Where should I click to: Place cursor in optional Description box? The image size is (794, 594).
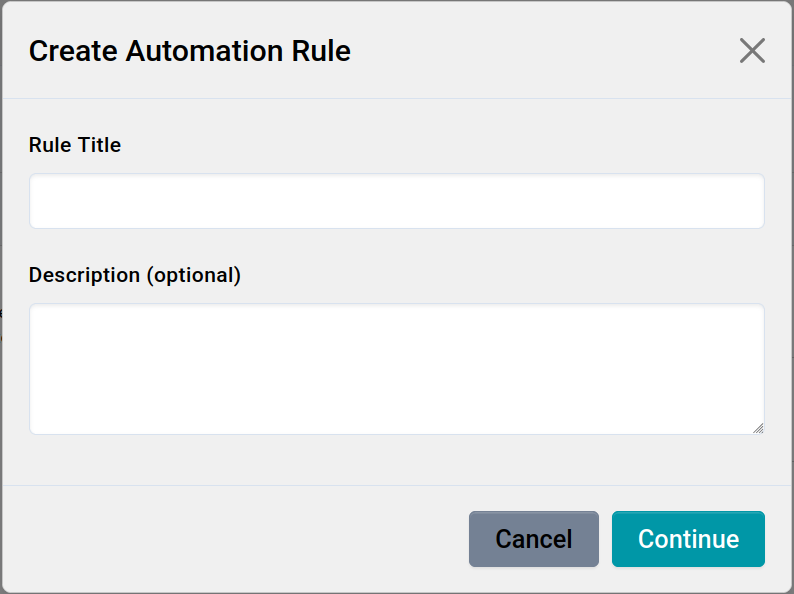pyautogui.click(x=397, y=369)
